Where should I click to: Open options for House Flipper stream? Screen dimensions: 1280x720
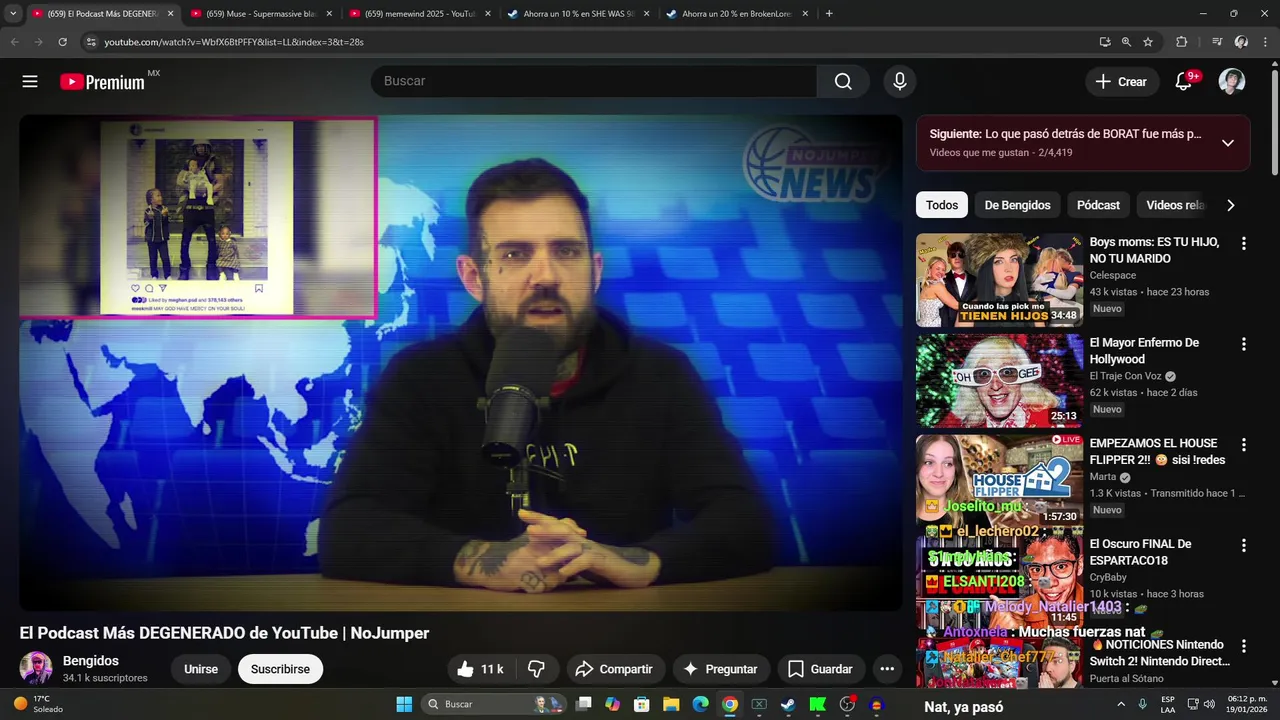click(1244, 444)
